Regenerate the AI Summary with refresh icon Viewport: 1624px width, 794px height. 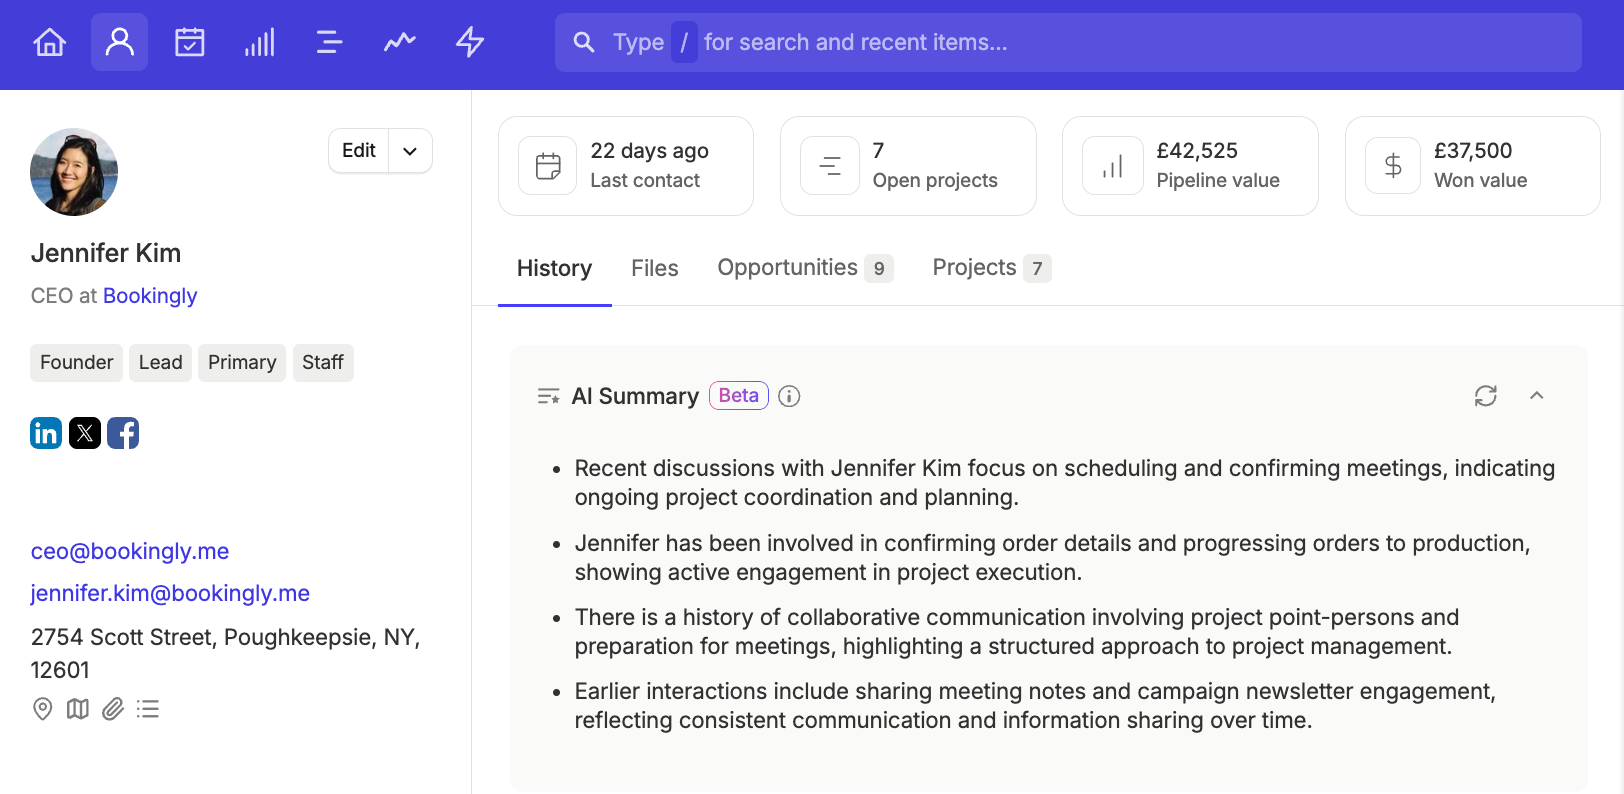click(x=1486, y=396)
